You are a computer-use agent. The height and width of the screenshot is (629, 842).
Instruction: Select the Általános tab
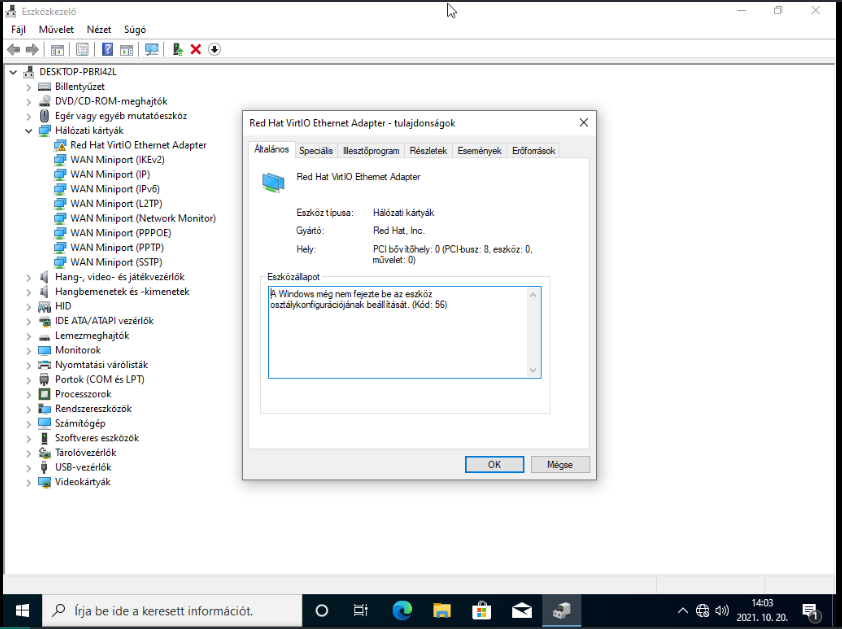pyautogui.click(x=272, y=149)
